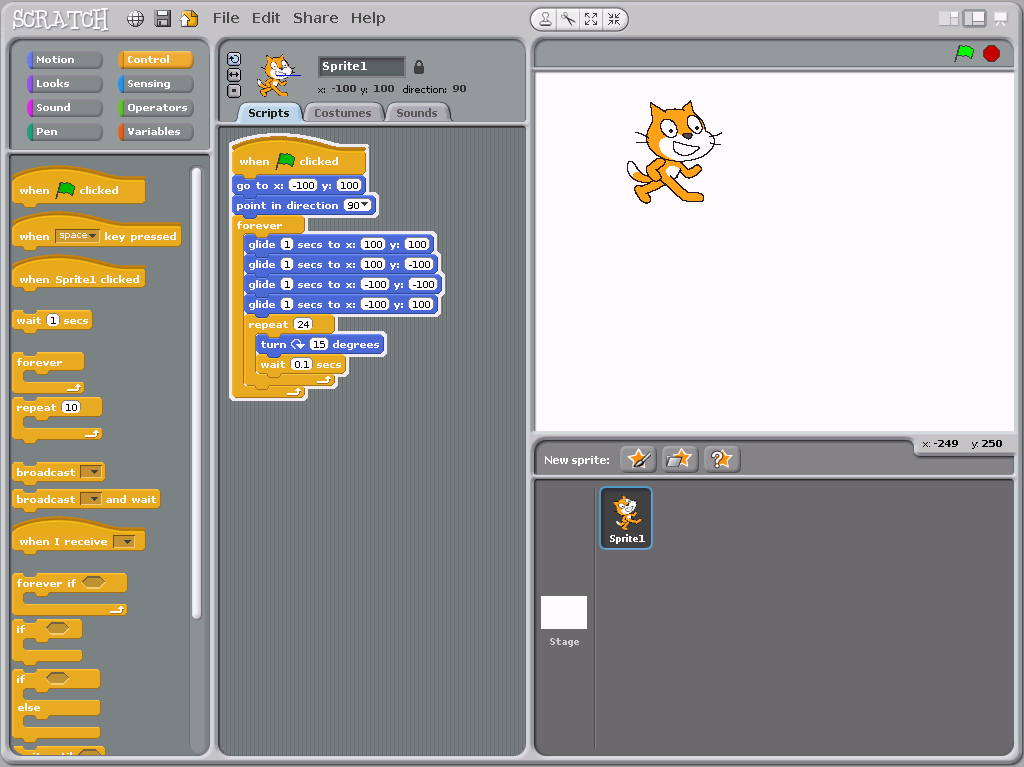The height and width of the screenshot is (767, 1024).
Task: Switch to the Sounds tab
Action: [417, 113]
